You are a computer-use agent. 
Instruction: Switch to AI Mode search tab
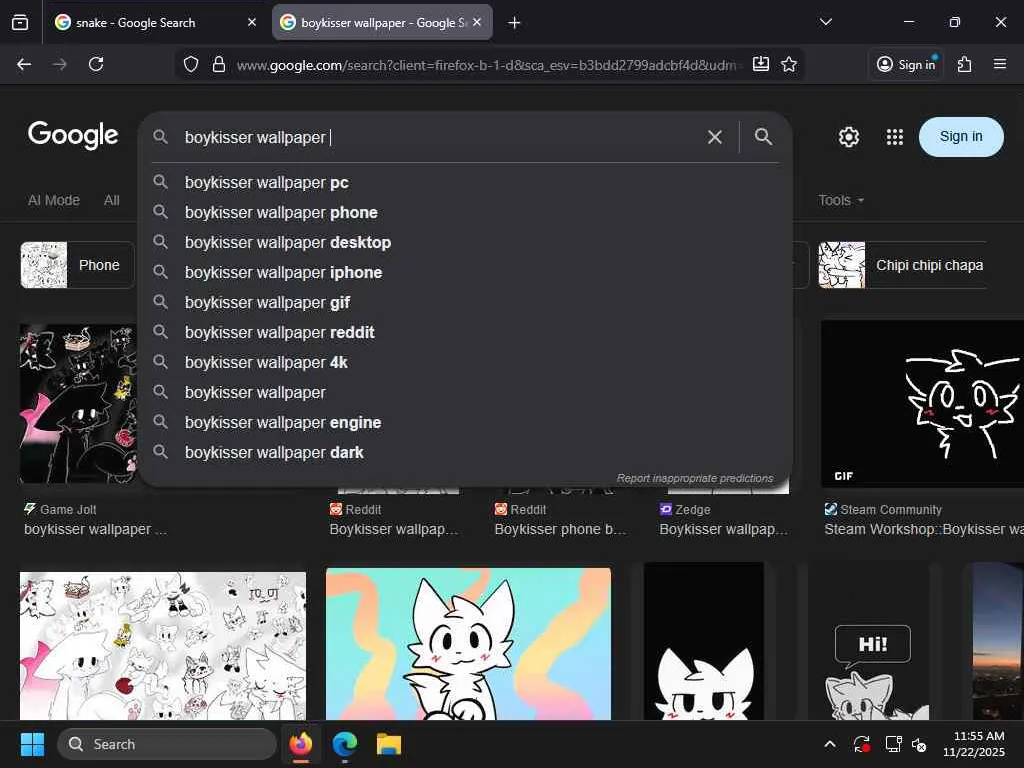[54, 200]
